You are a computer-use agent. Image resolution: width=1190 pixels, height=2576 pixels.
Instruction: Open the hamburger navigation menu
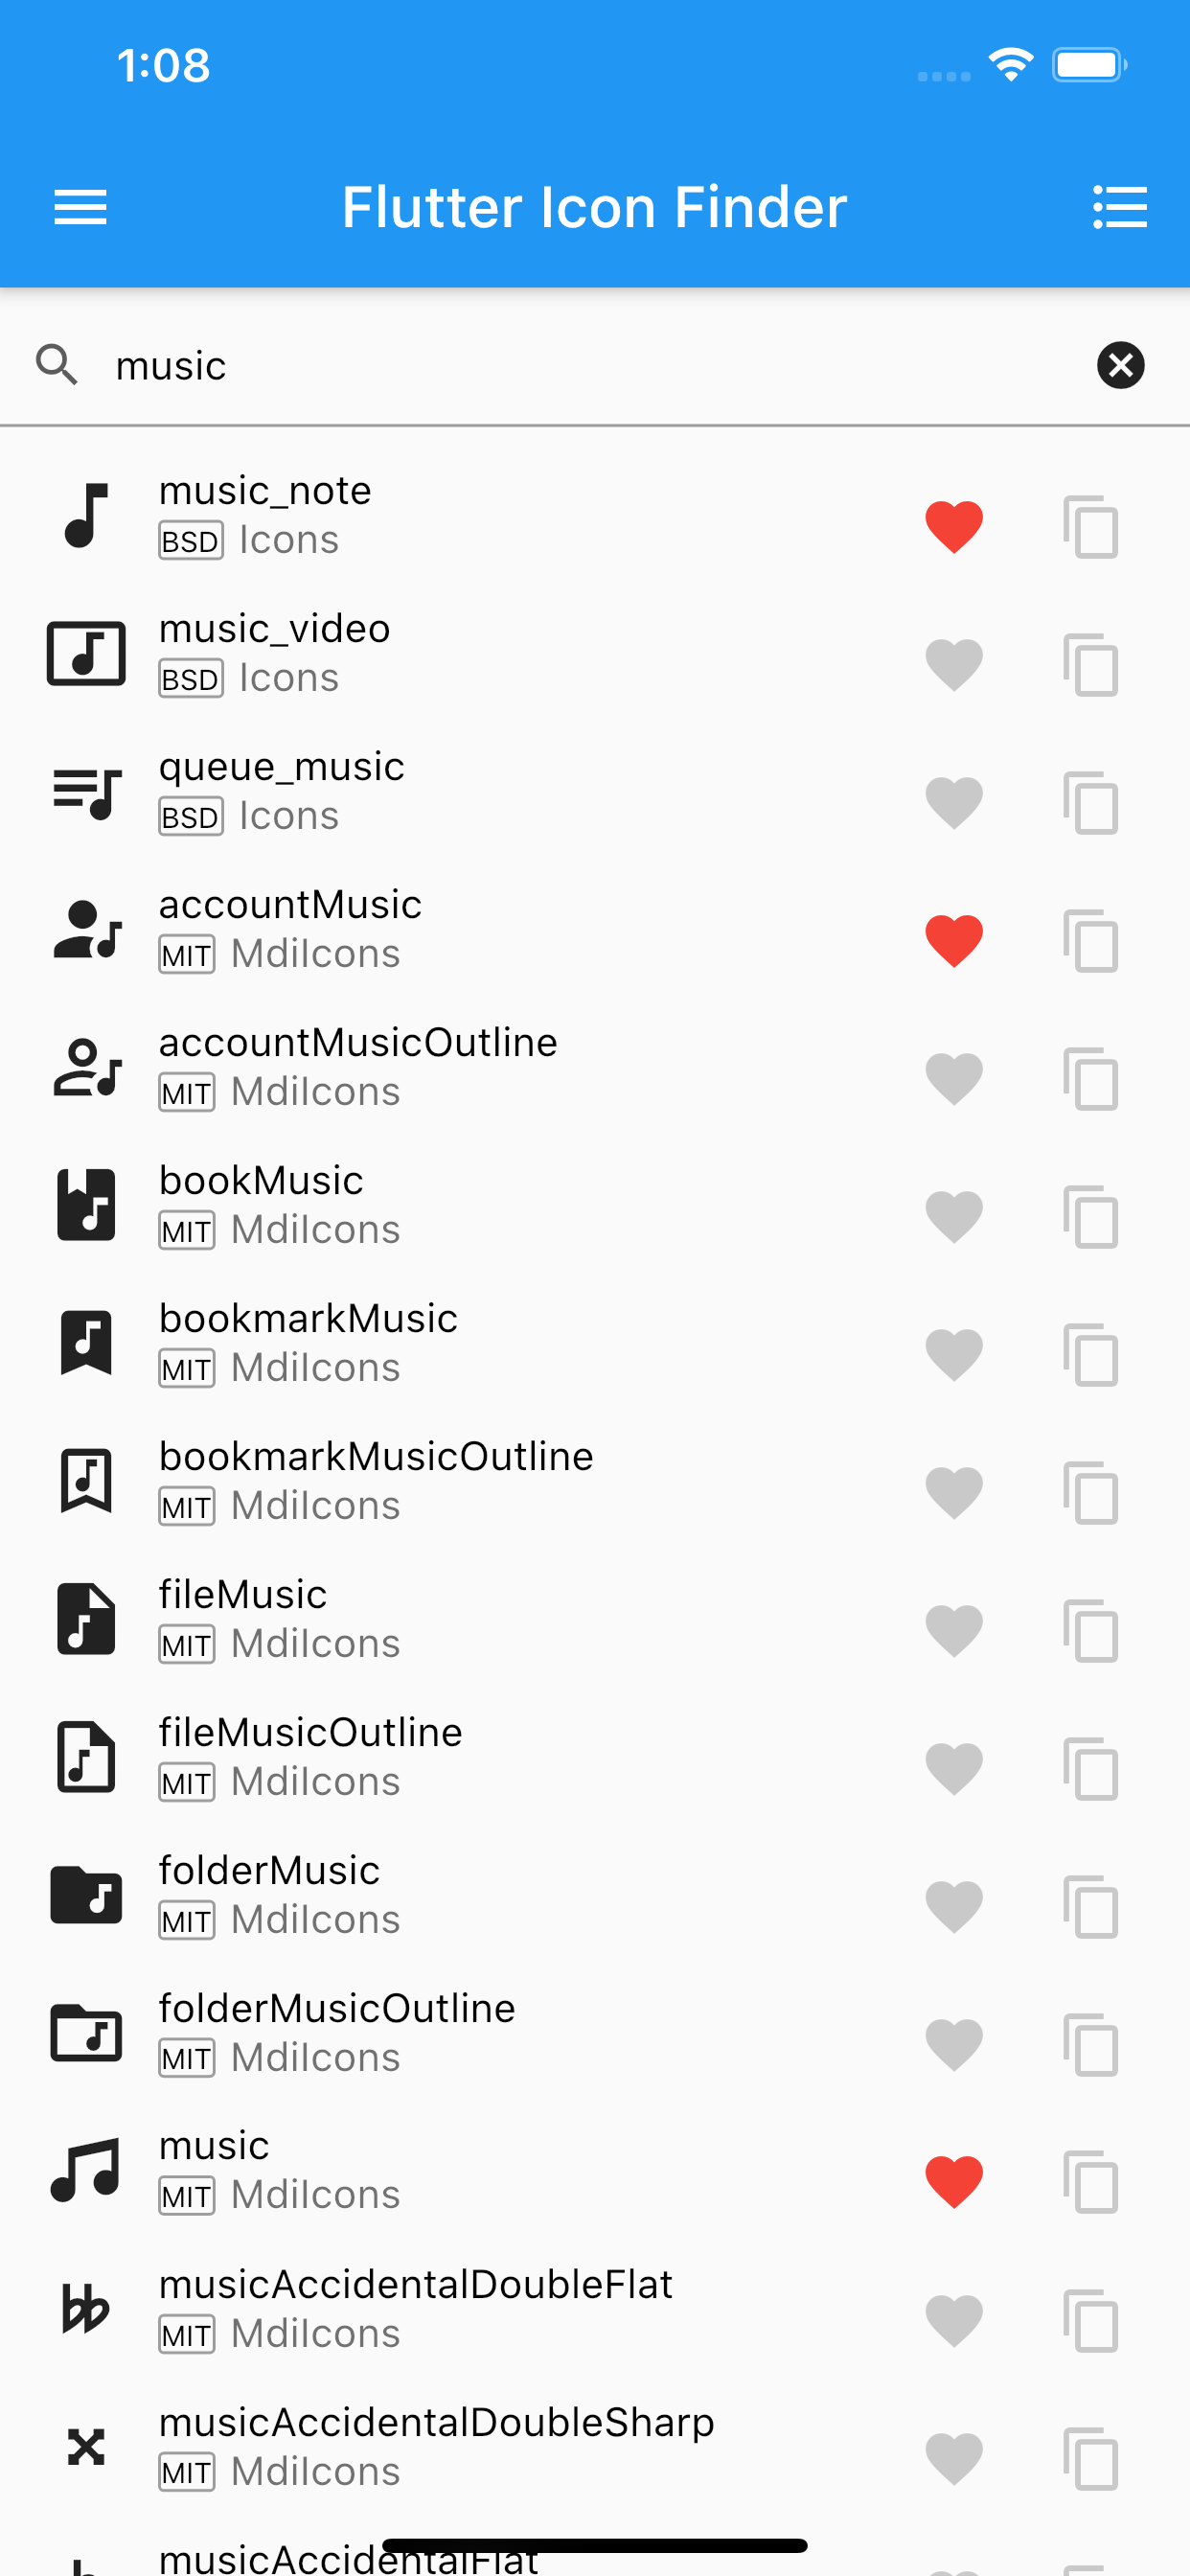[x=80, y=207]
